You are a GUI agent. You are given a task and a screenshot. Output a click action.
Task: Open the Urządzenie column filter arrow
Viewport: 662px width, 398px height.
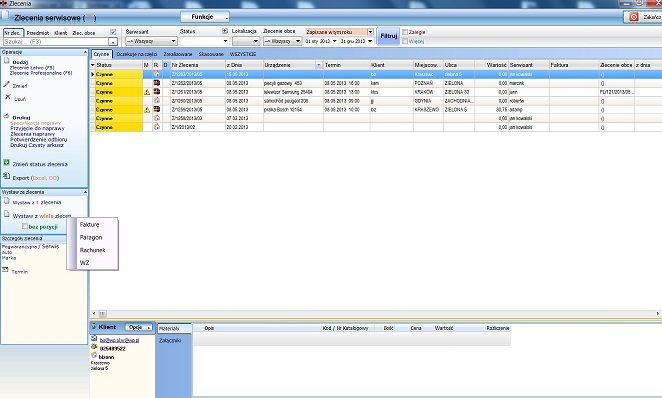(x=319, y=65)
